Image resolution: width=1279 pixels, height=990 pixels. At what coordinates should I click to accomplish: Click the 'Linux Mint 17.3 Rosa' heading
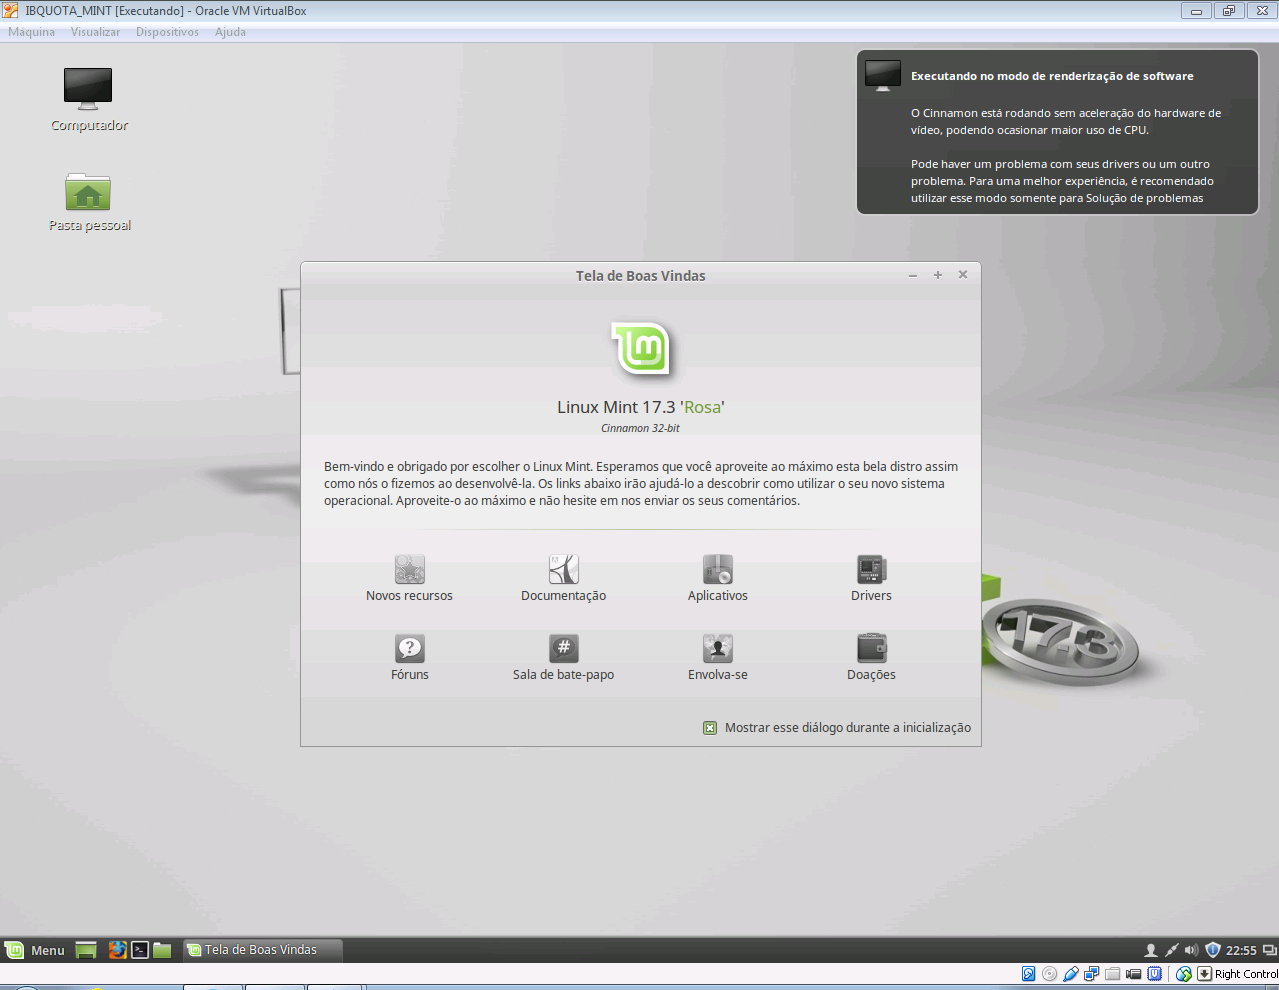tap(641, 407)
